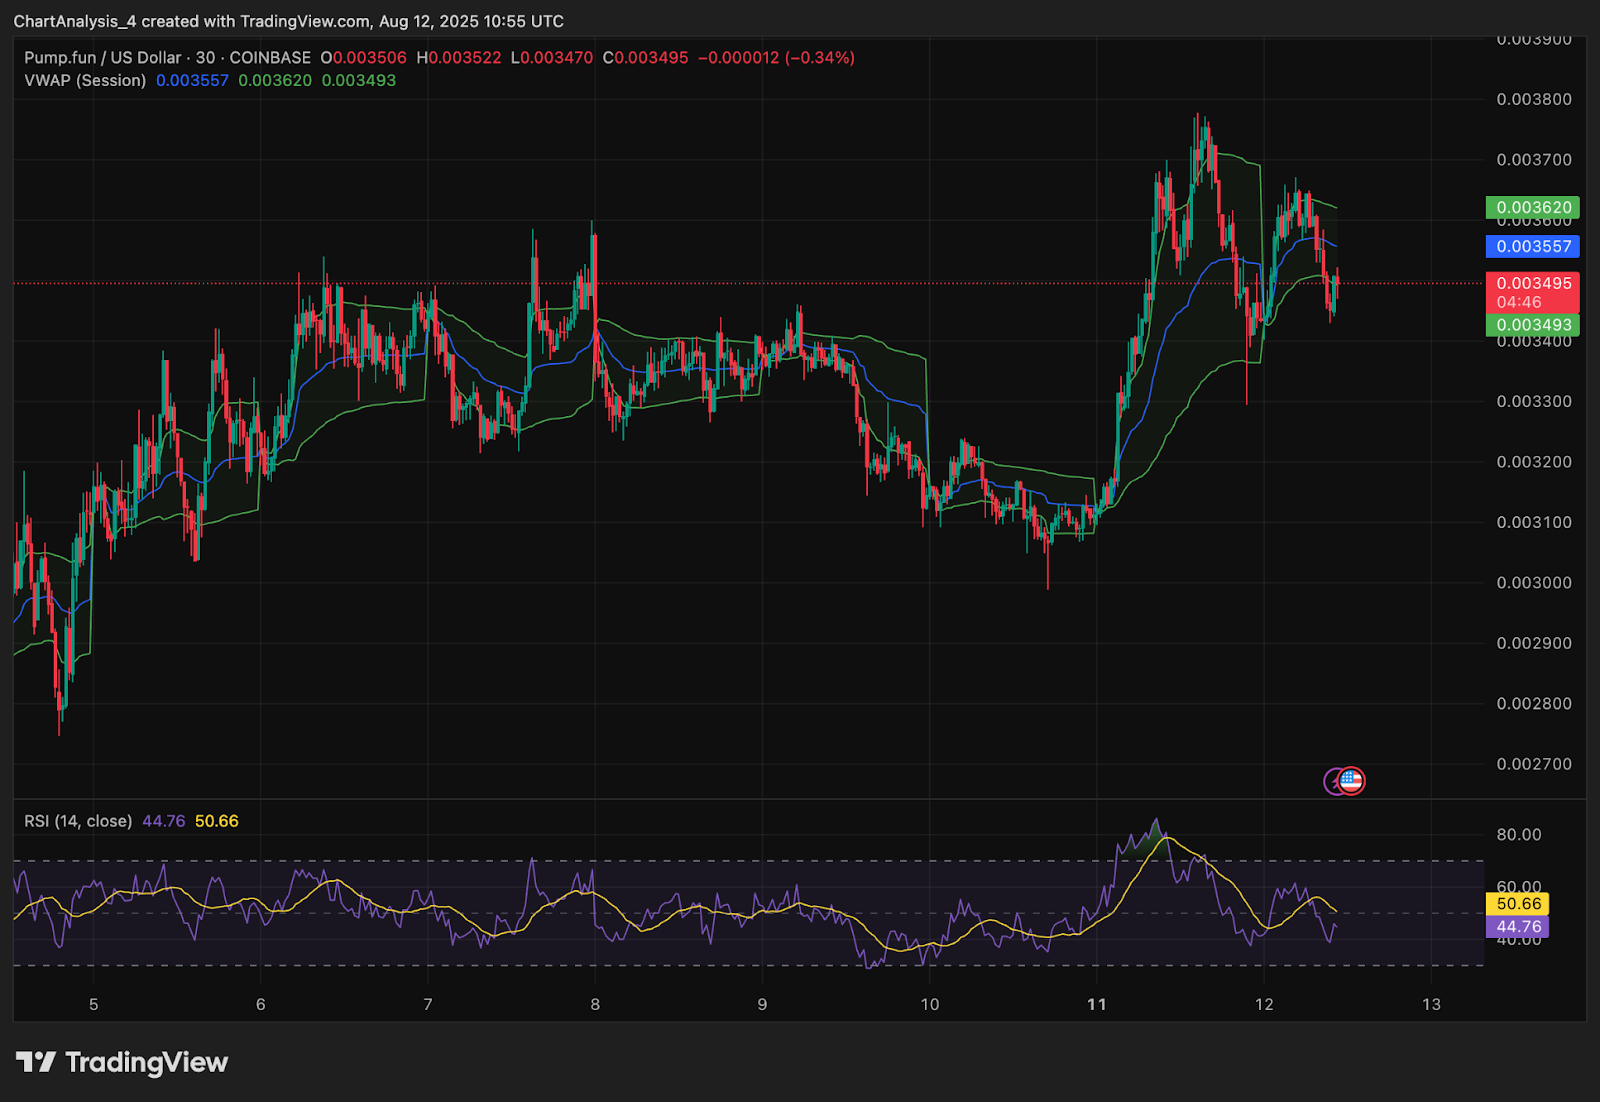The width and height of the screenshot is (1600, 1102).
Task: Click the 80.00 level on RSI scale
Action: click(1518, 835)
